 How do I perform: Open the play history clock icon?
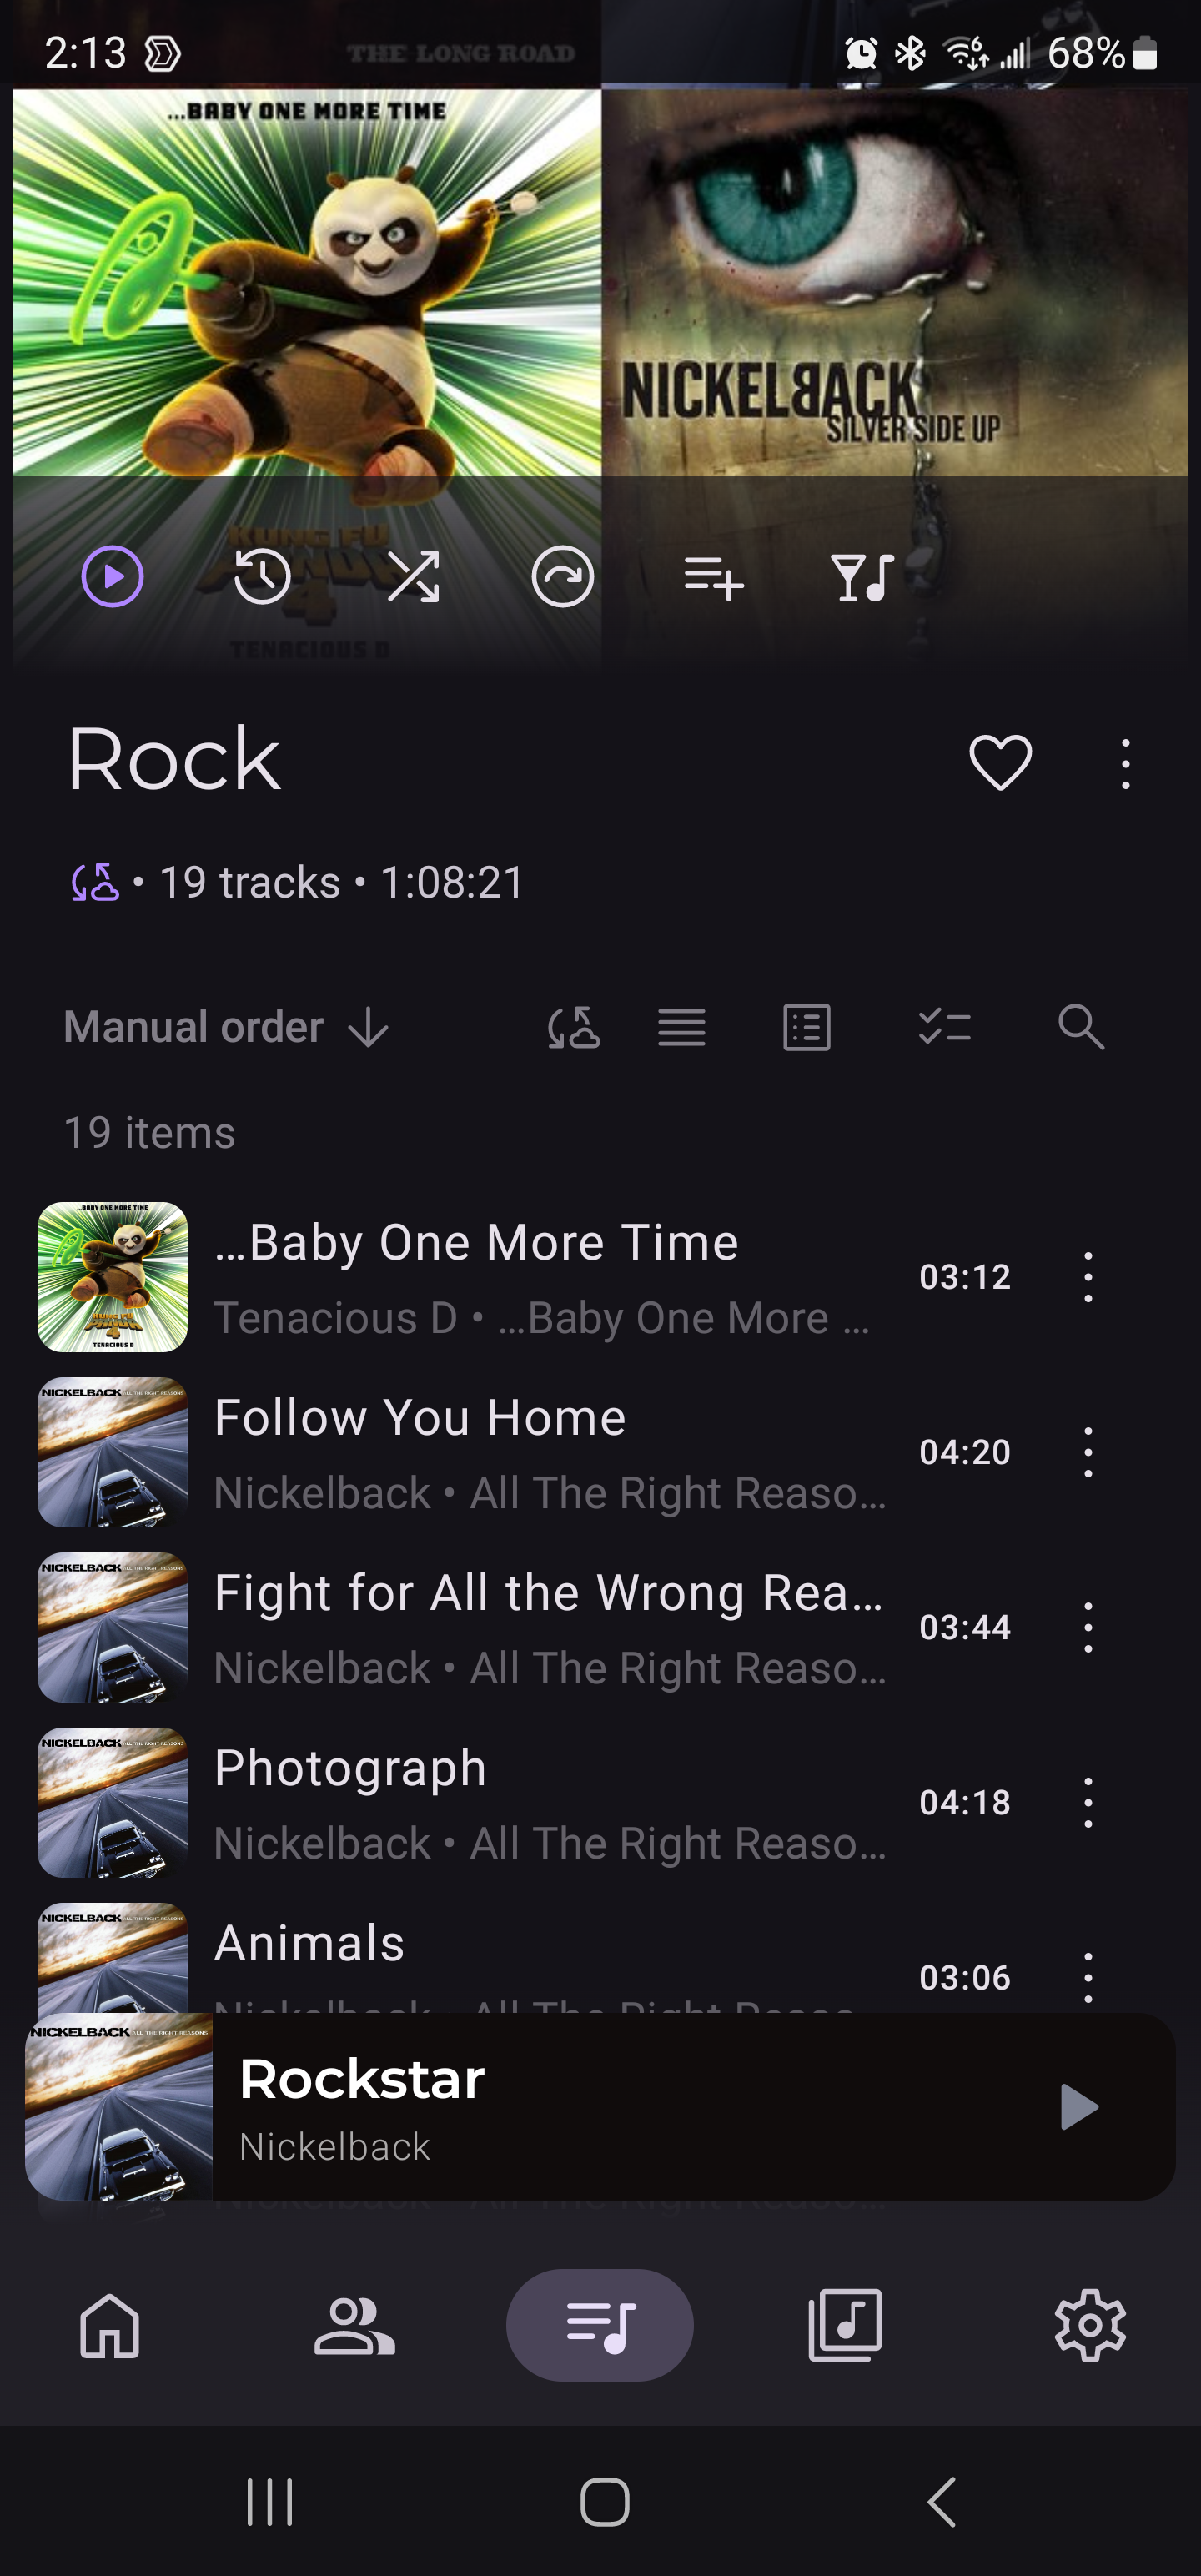click(x=262, y=576)
